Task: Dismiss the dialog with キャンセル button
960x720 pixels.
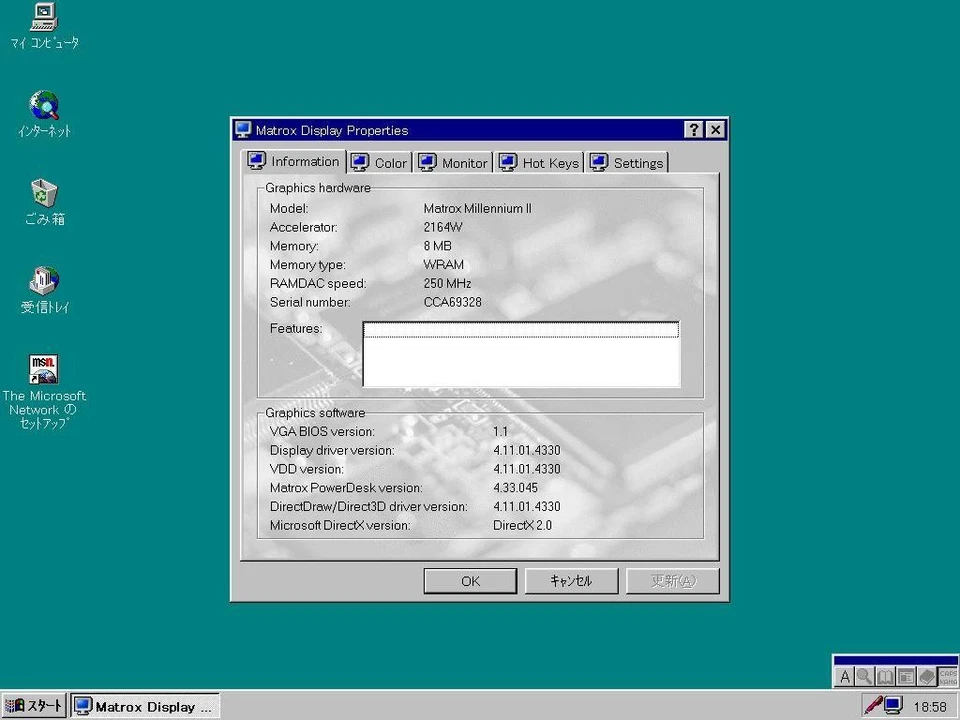Action: click(x=571, y=581)
